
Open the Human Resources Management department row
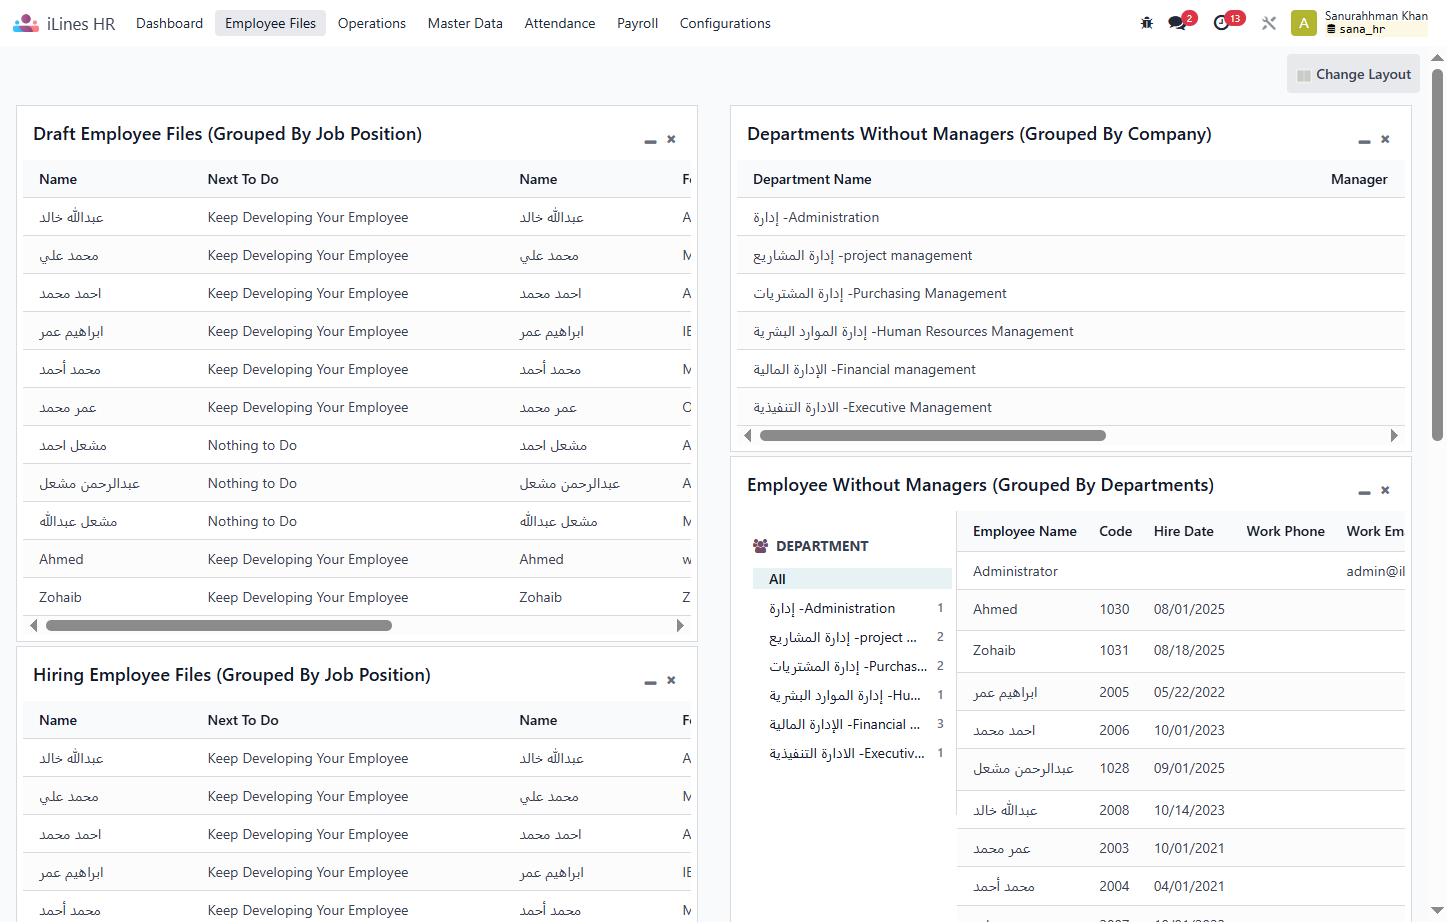coord(1071,331)
